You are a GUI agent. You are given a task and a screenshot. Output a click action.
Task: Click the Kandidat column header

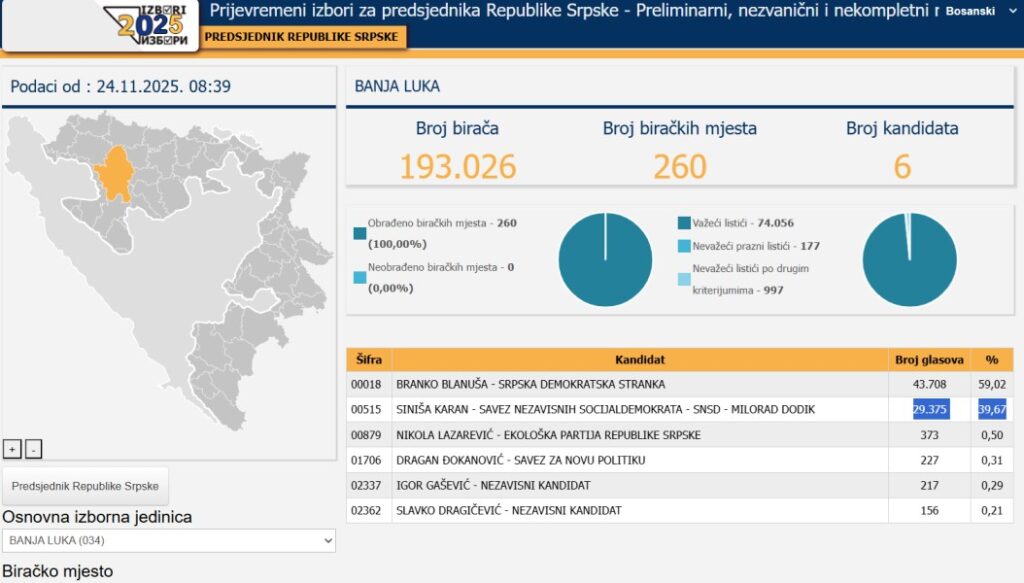(x=640, y=360)
